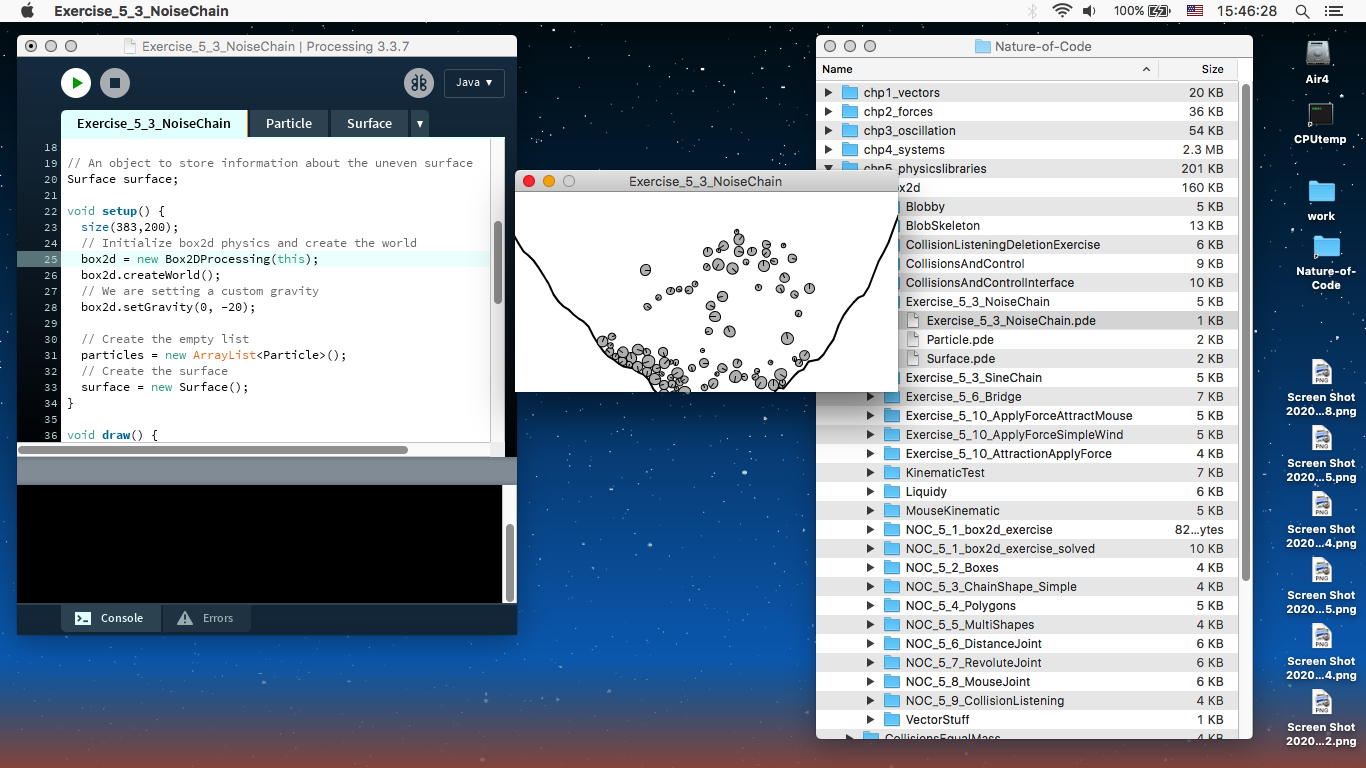Enable the debugger butterfly icon
Screen dimensions: 1366x768
coord(419,83)
